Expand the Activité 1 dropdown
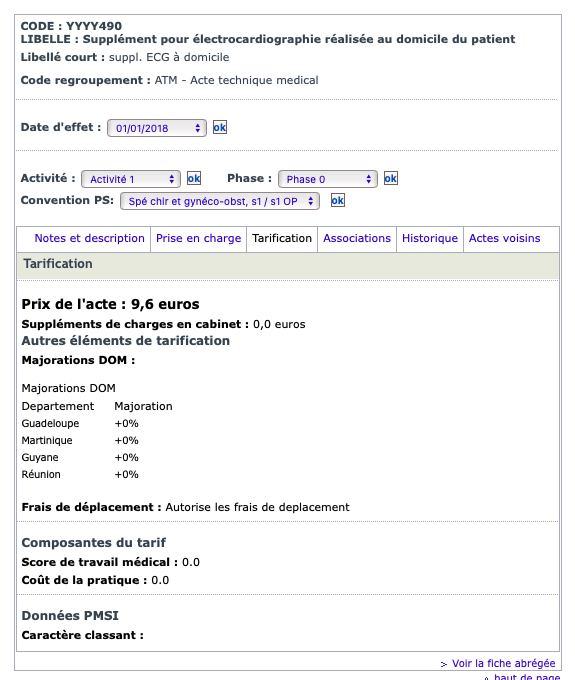The image size is (575, 680). [x=131, y=179]
